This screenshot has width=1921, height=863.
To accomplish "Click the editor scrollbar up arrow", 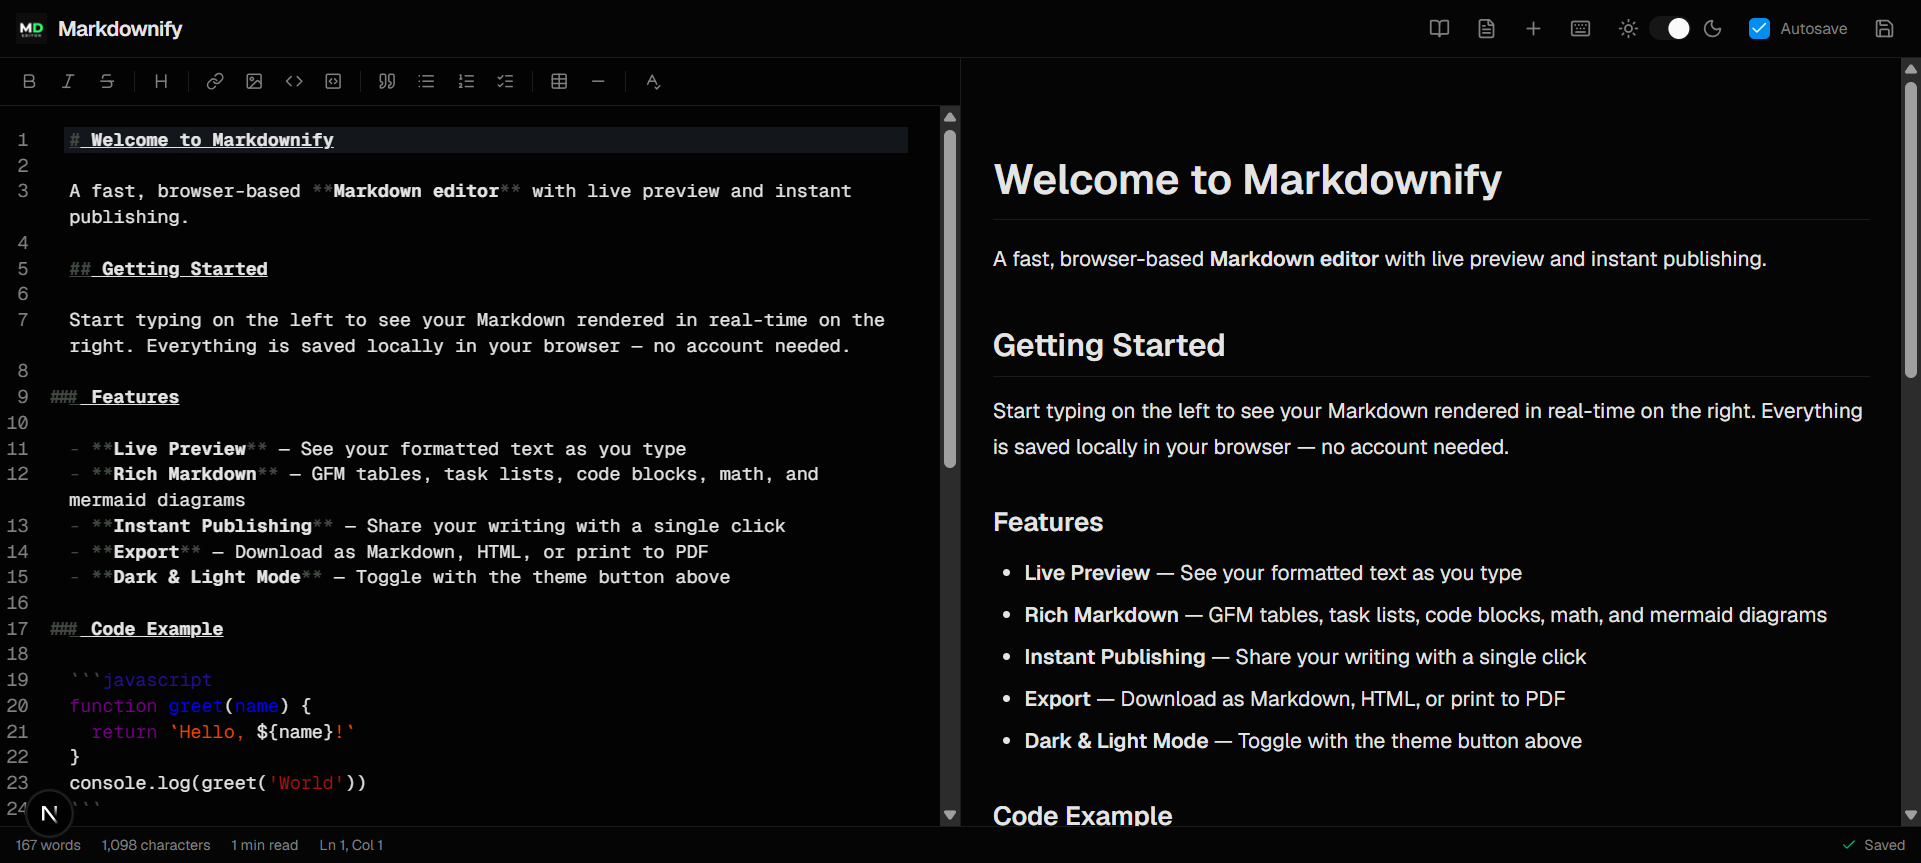I will pyautogui.click(x=950, y=117).
